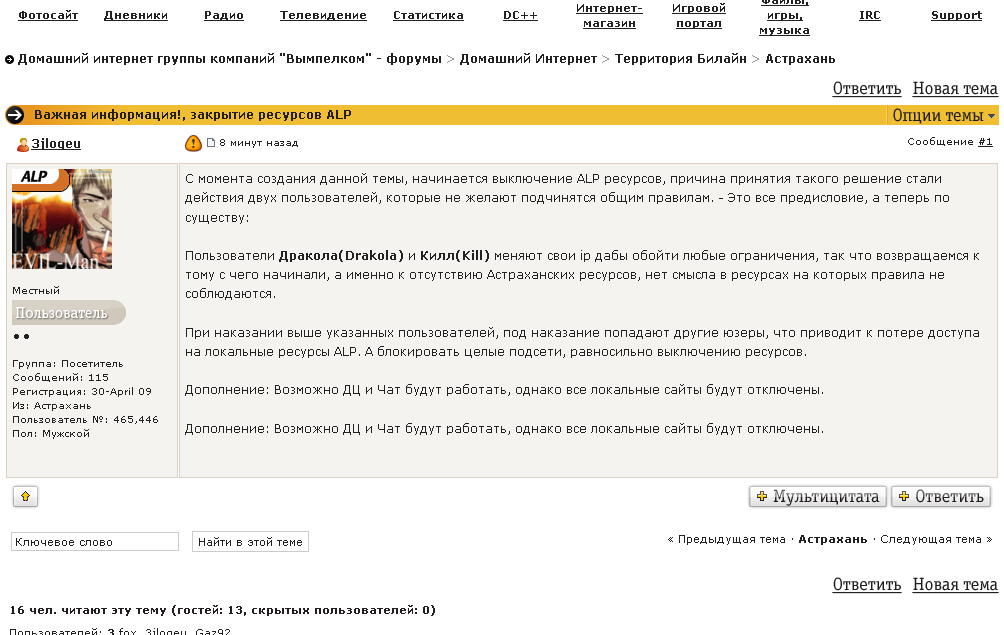The image size is (1004, 635).
Task: Click the small post page icon
Action: [x=211, y=142]
